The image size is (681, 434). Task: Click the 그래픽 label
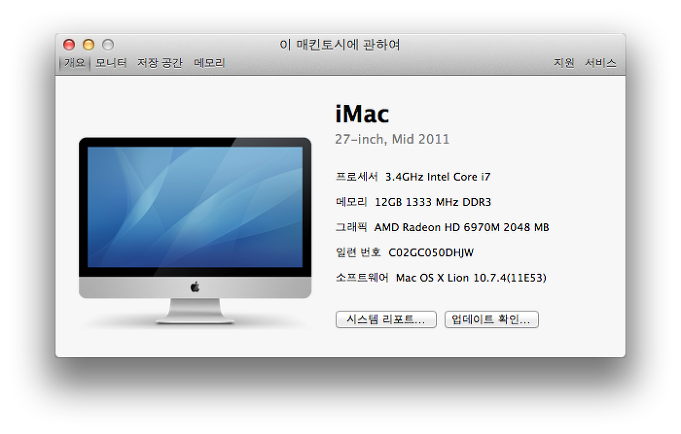coord(351,227)
